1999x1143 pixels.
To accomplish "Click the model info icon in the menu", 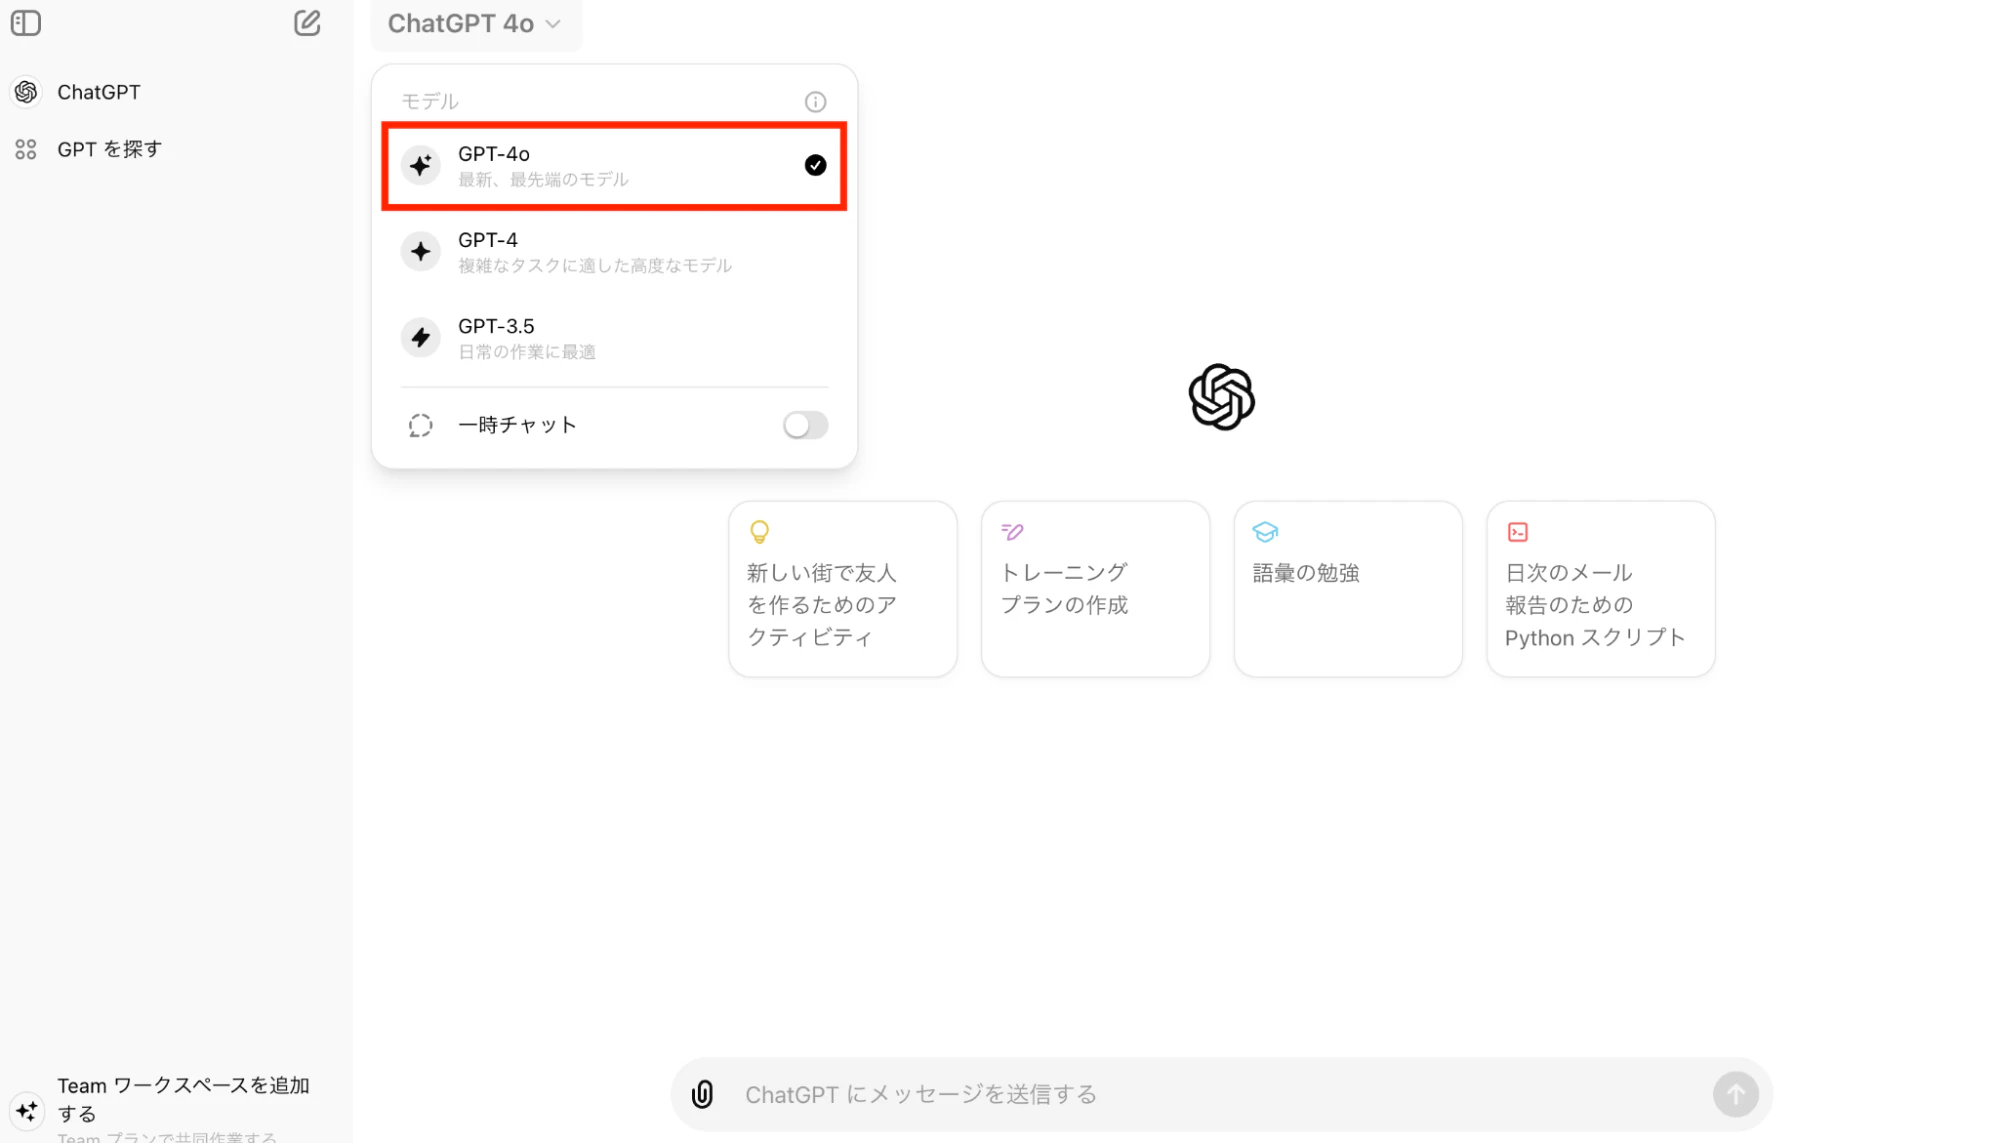I will click(x=815, y=100).
